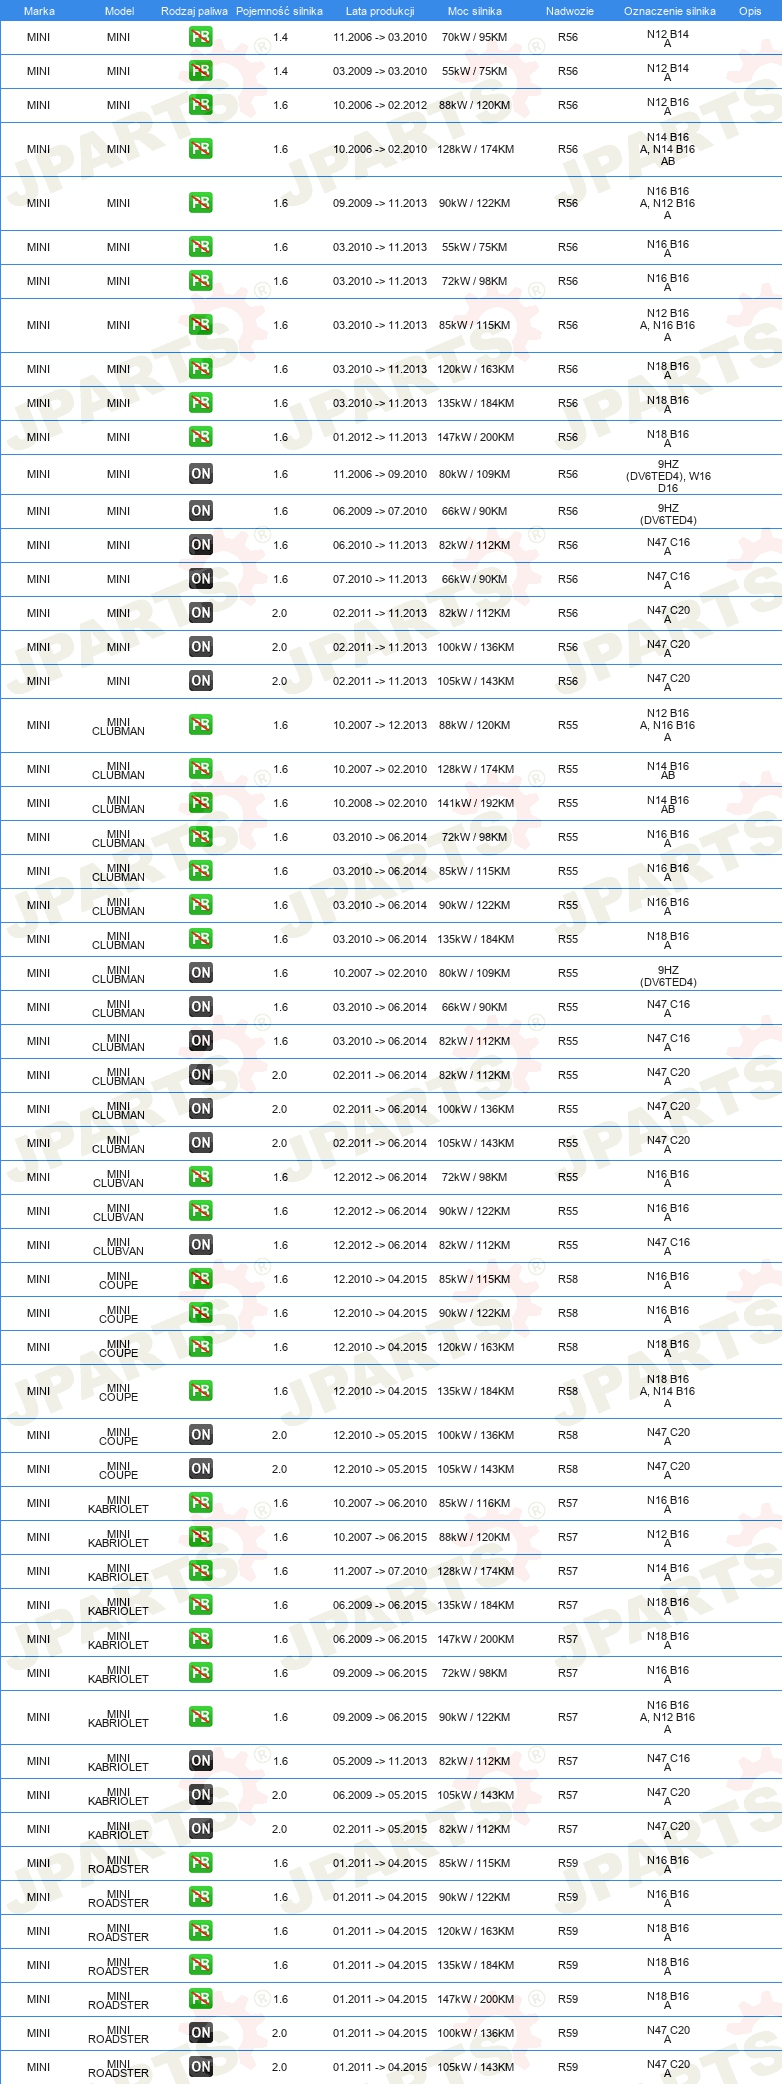Select the ON diesel icon in the MINI CLUBVAN row

201,1245
